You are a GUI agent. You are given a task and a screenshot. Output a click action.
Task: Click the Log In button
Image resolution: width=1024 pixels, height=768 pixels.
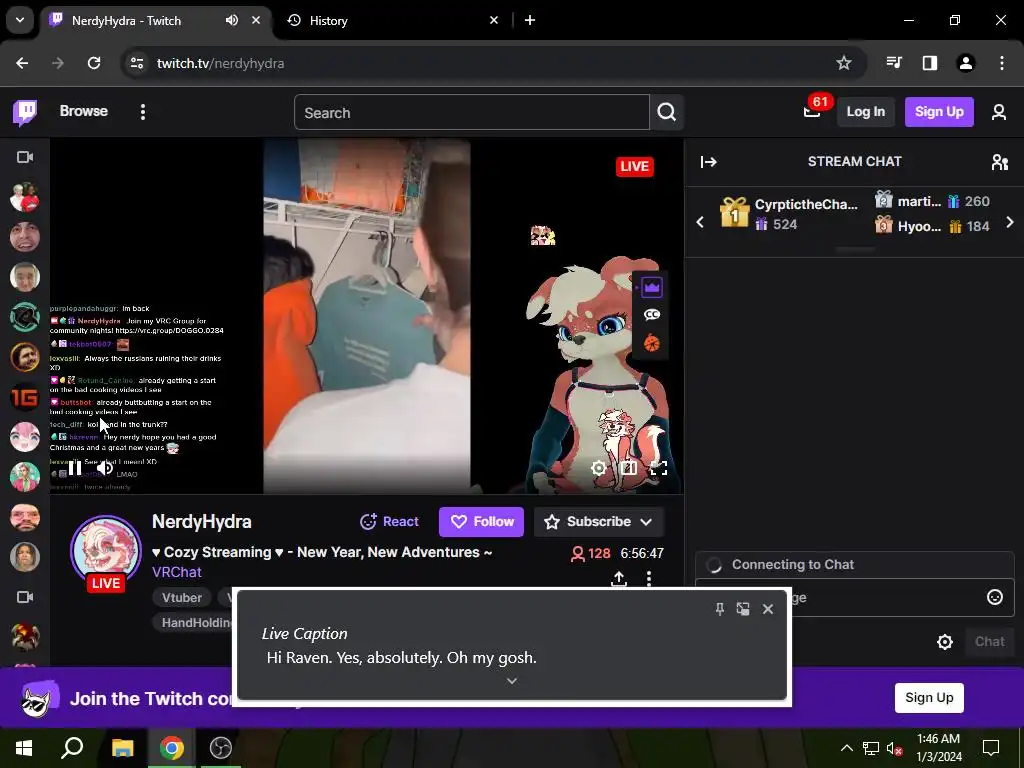pyautogui.click(x=865, y=112)
